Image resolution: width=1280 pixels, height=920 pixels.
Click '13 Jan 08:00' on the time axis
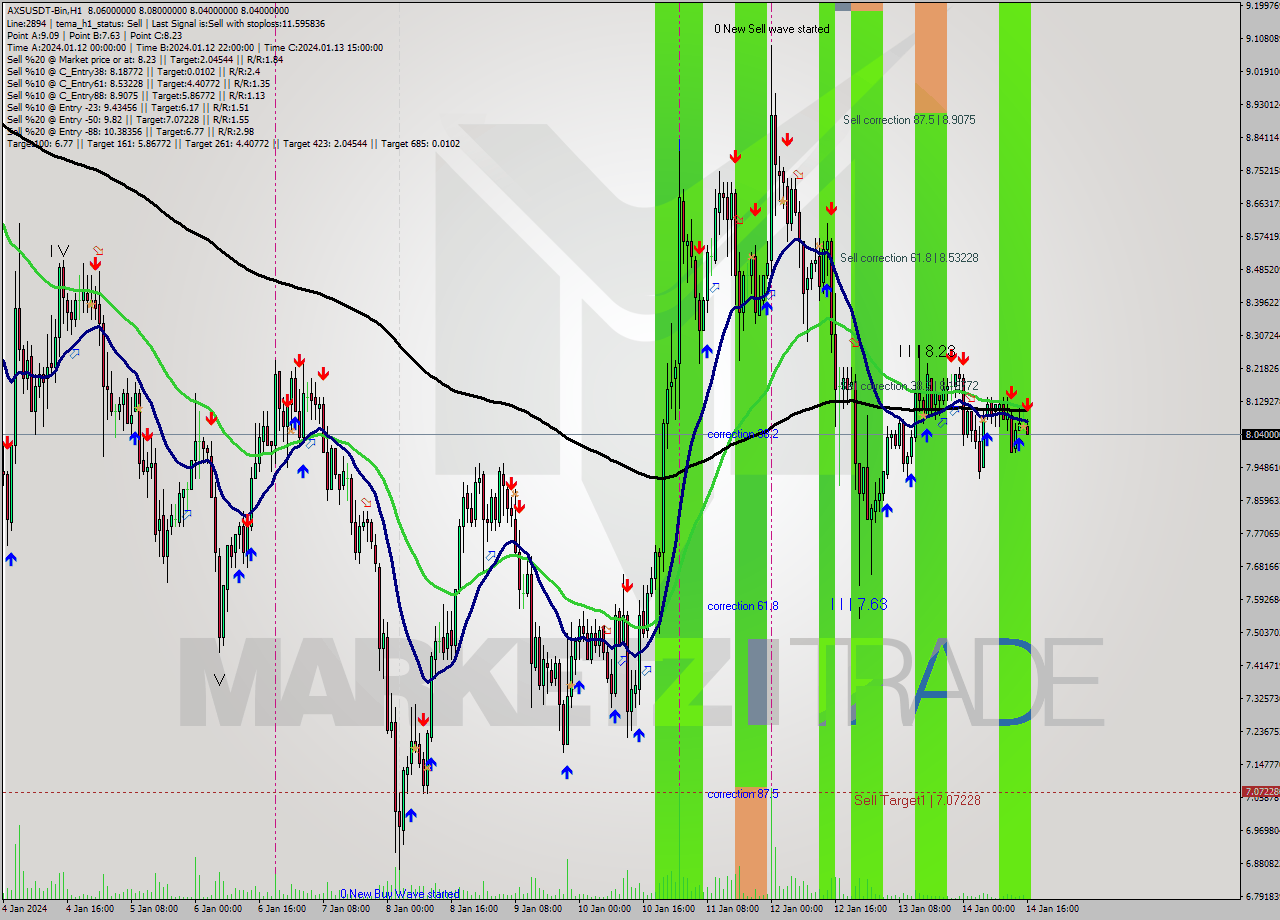click(924, 909)
